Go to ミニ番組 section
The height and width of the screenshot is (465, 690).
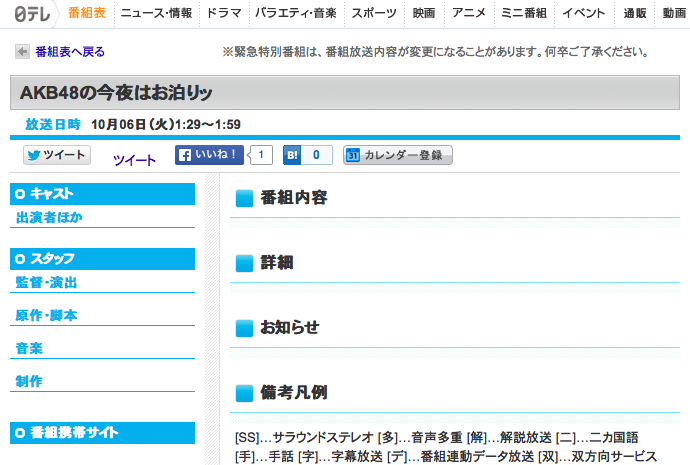pos(524,13)
